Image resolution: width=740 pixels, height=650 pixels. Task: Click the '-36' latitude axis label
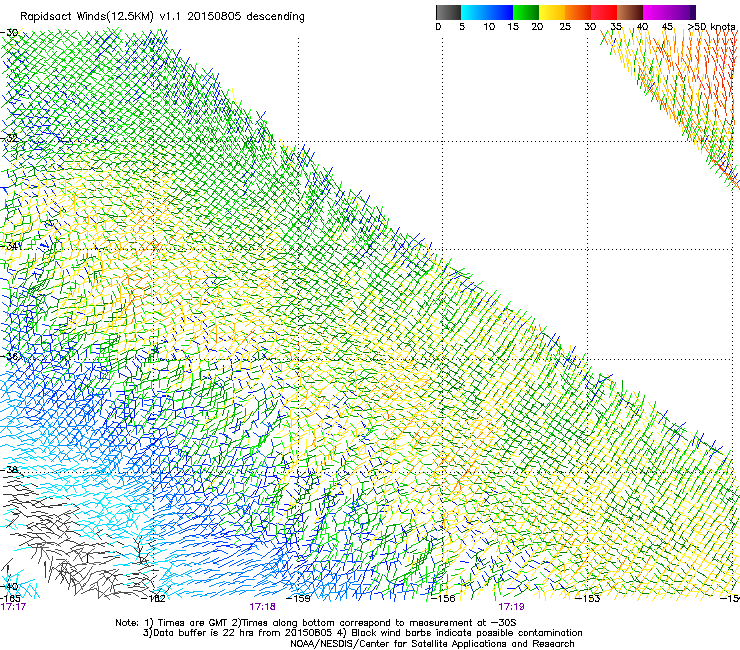click(x=9, y=356)
